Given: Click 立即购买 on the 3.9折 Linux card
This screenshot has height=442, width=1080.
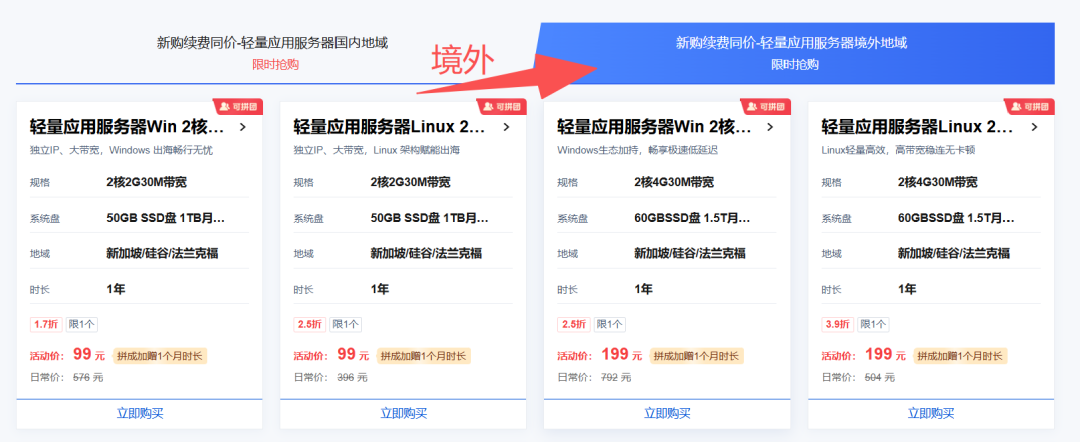Looking at the screenshot, I should [931, 414].
